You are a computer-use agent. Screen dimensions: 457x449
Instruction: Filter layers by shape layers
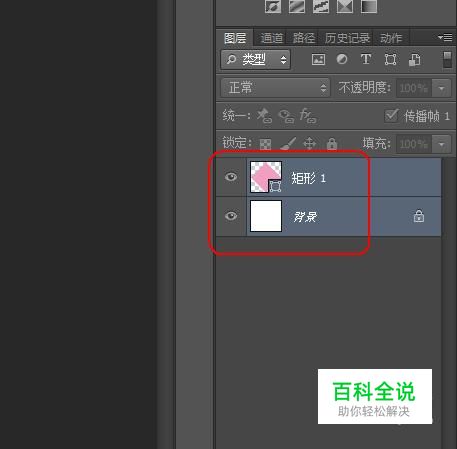pos(390,60)
